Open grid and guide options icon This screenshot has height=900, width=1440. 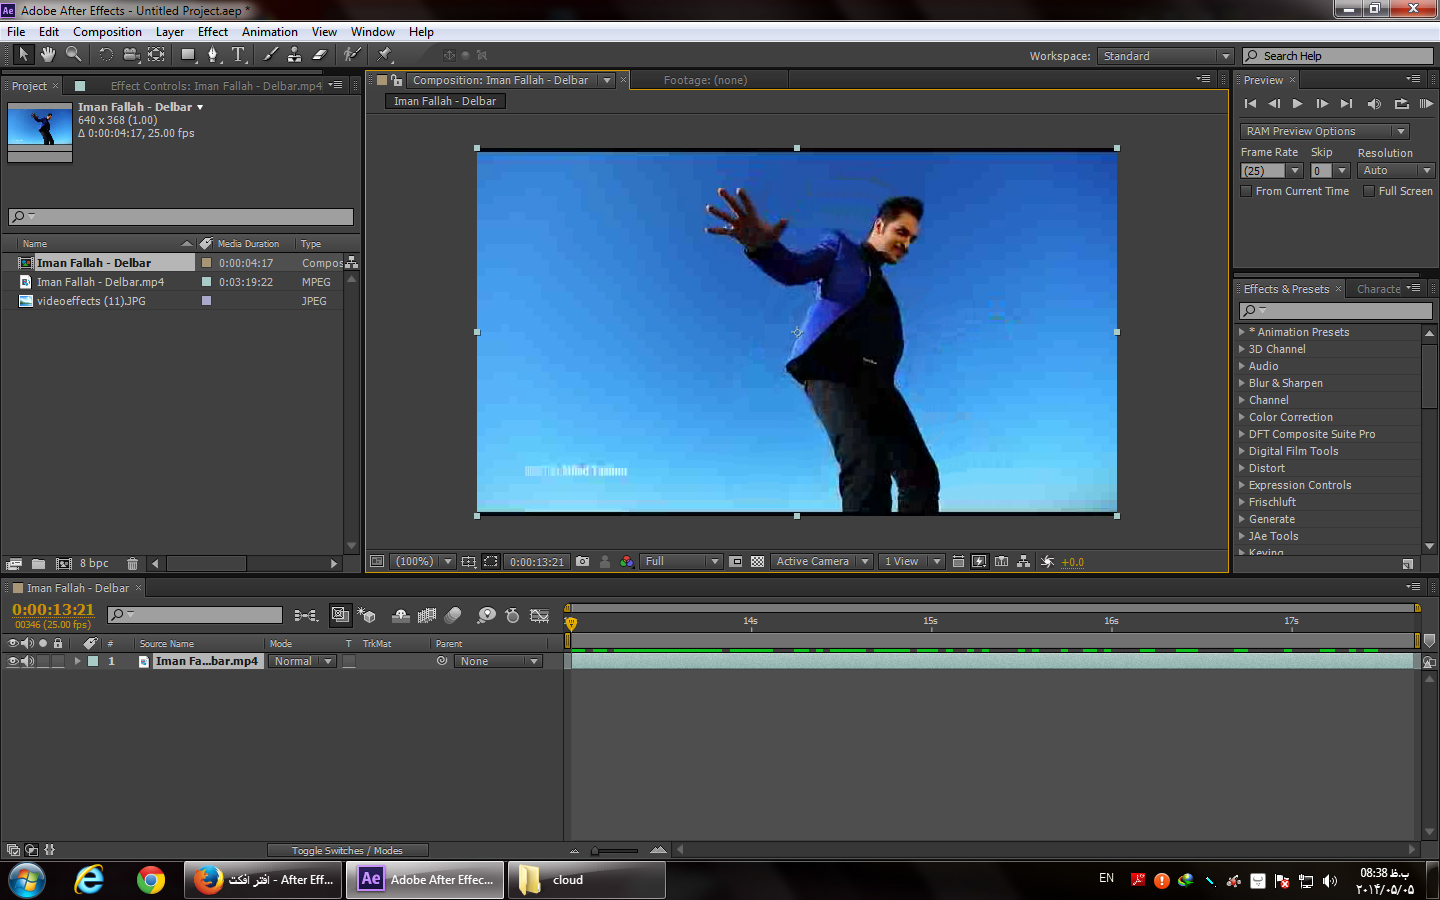[x=468, y=562]
